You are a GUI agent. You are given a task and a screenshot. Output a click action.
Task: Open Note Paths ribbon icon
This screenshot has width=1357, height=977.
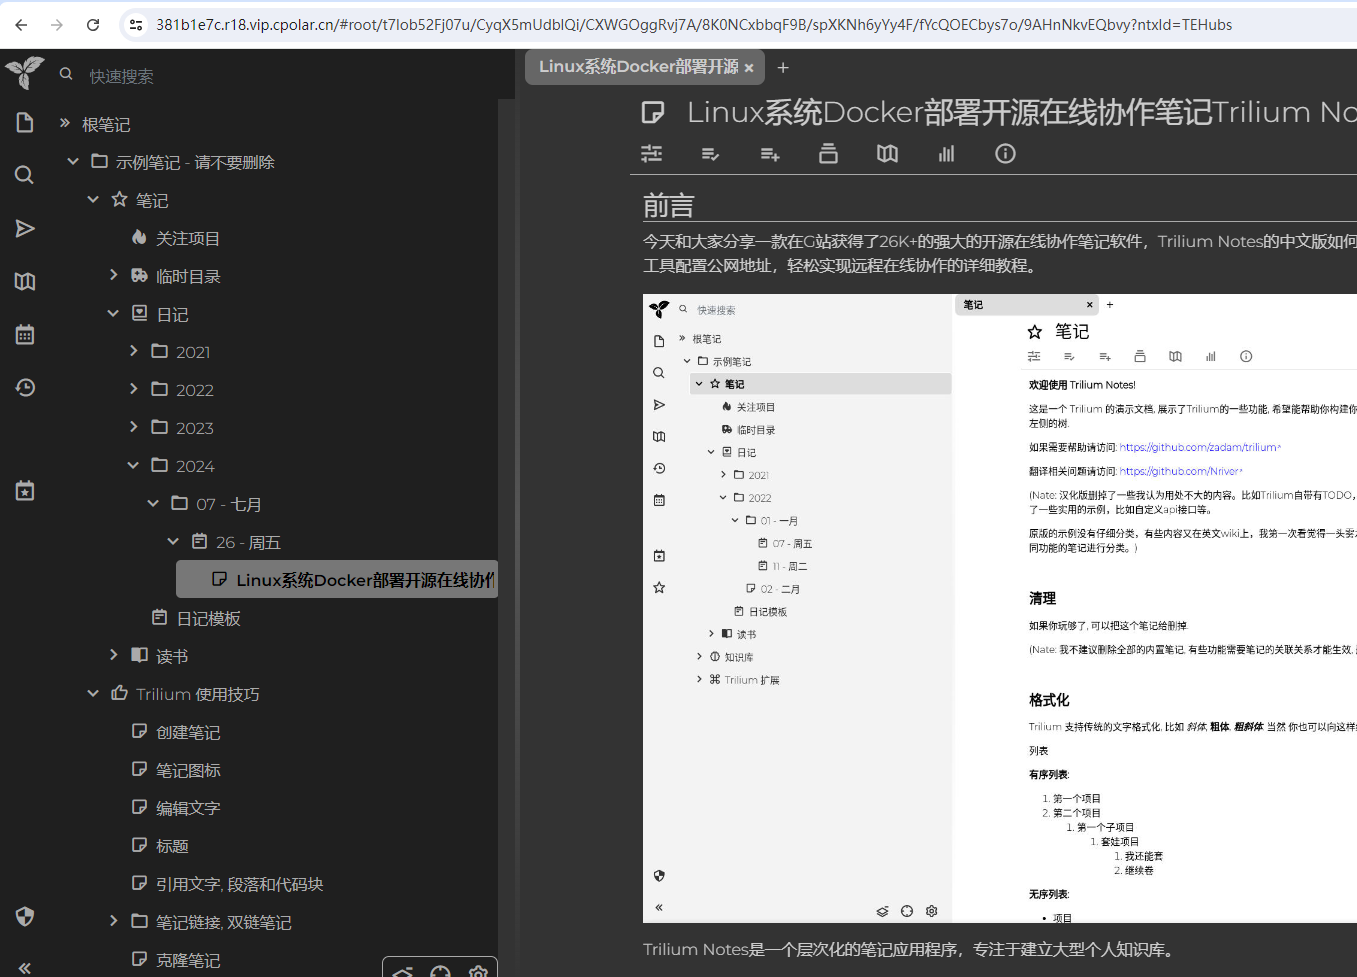point(828,154)
